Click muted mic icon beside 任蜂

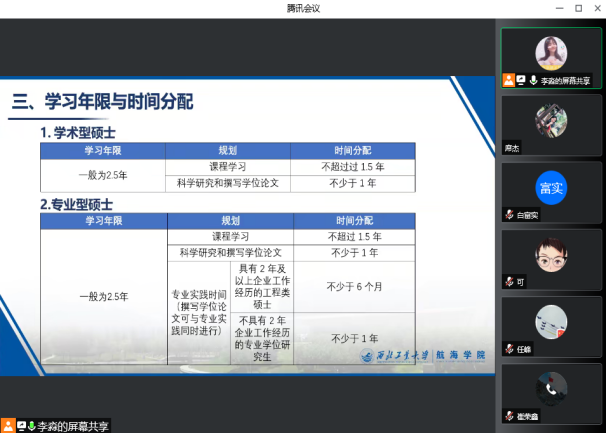pyautogui.click(x=509, y=349)
